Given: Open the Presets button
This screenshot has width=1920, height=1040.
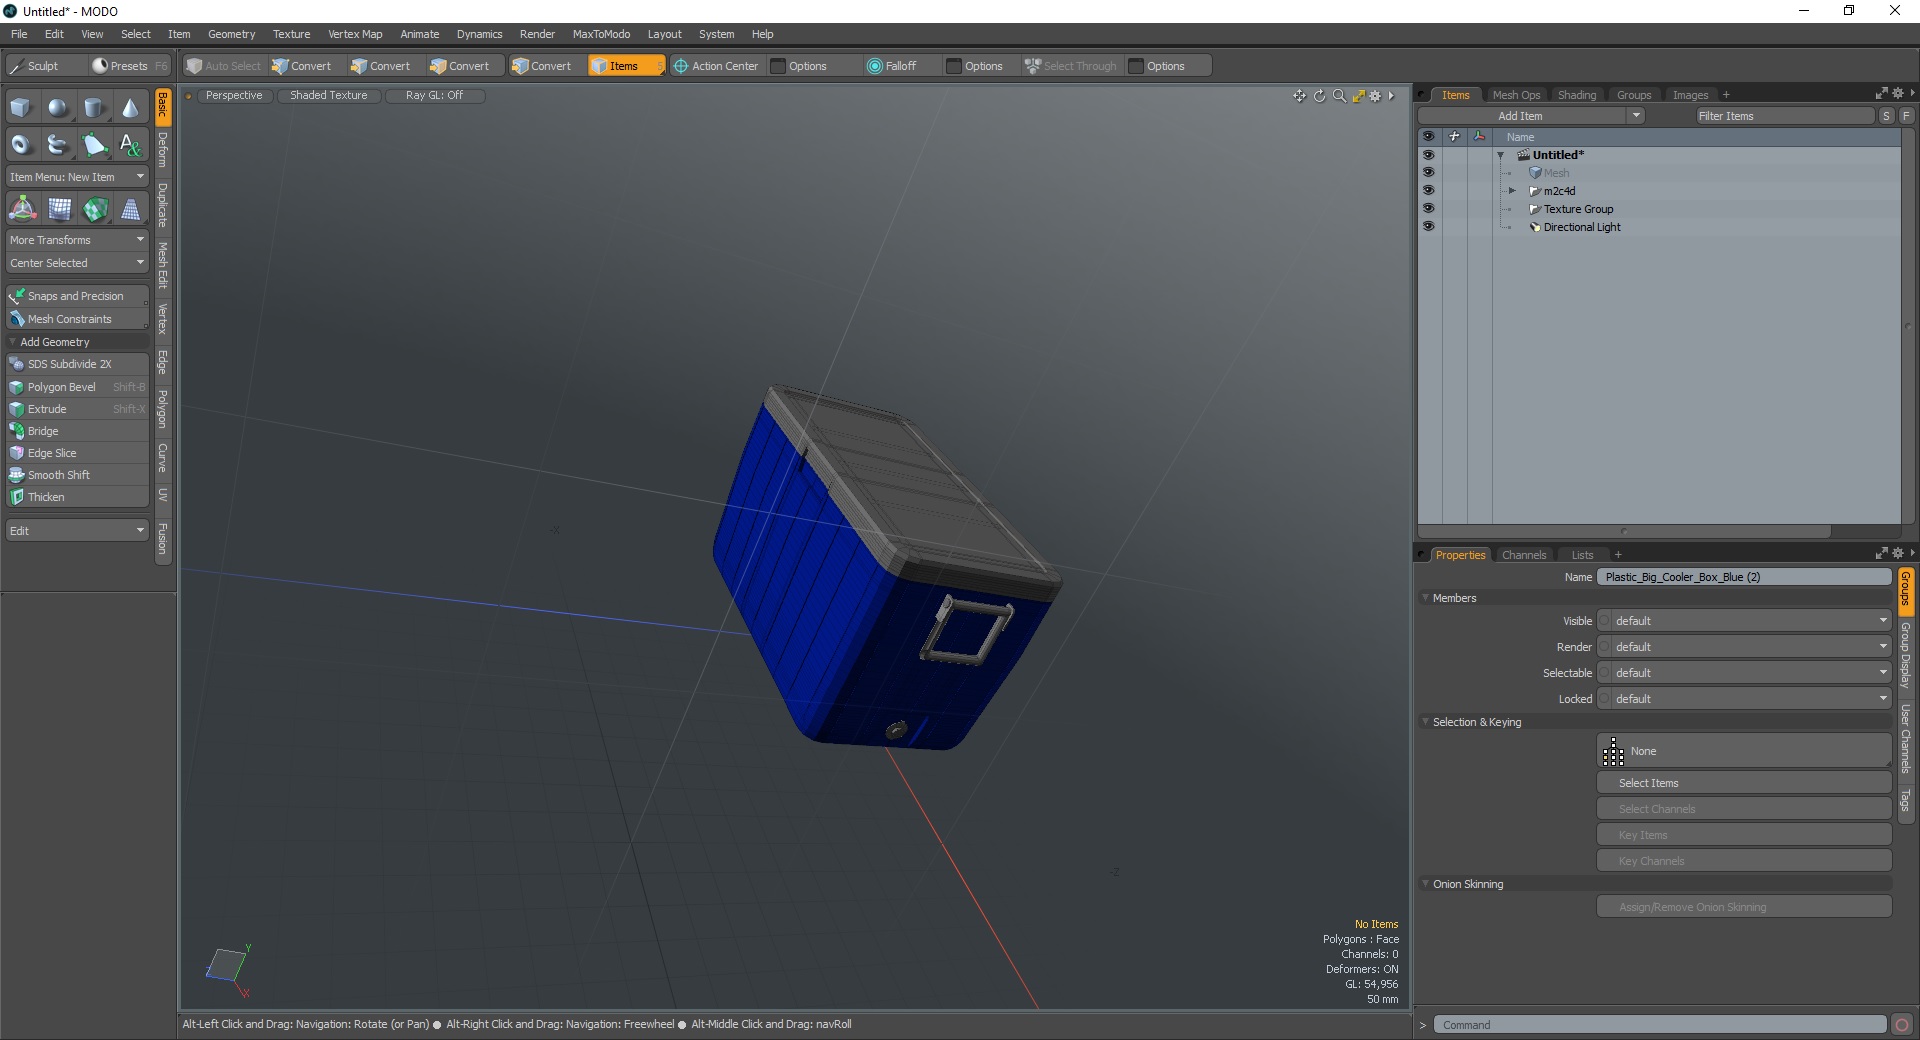Looking at the screenshot, I should [x=130, y=66].
